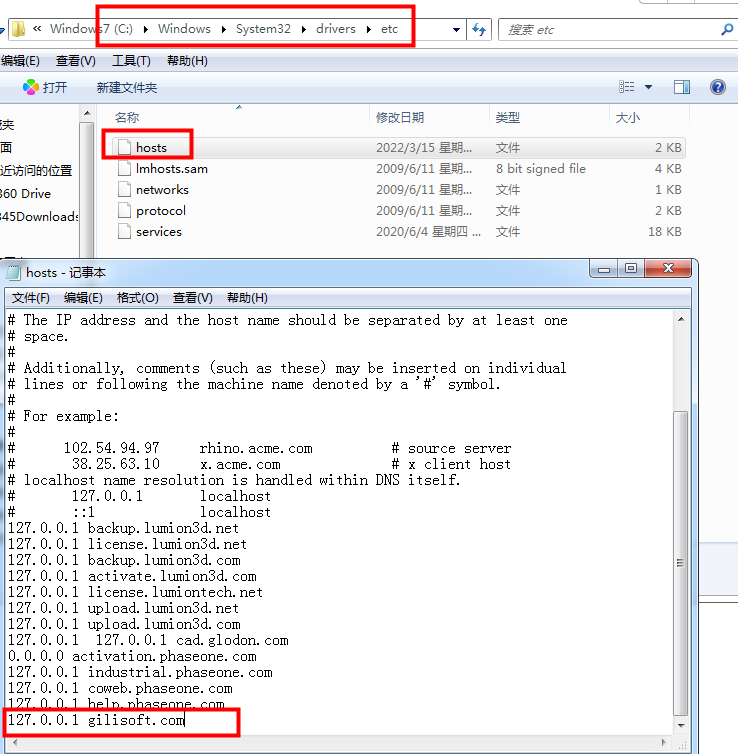The width and height of the screenshot is (738, 754).
Task: Open Notepad 查看(V) menu
Action: 192,298
